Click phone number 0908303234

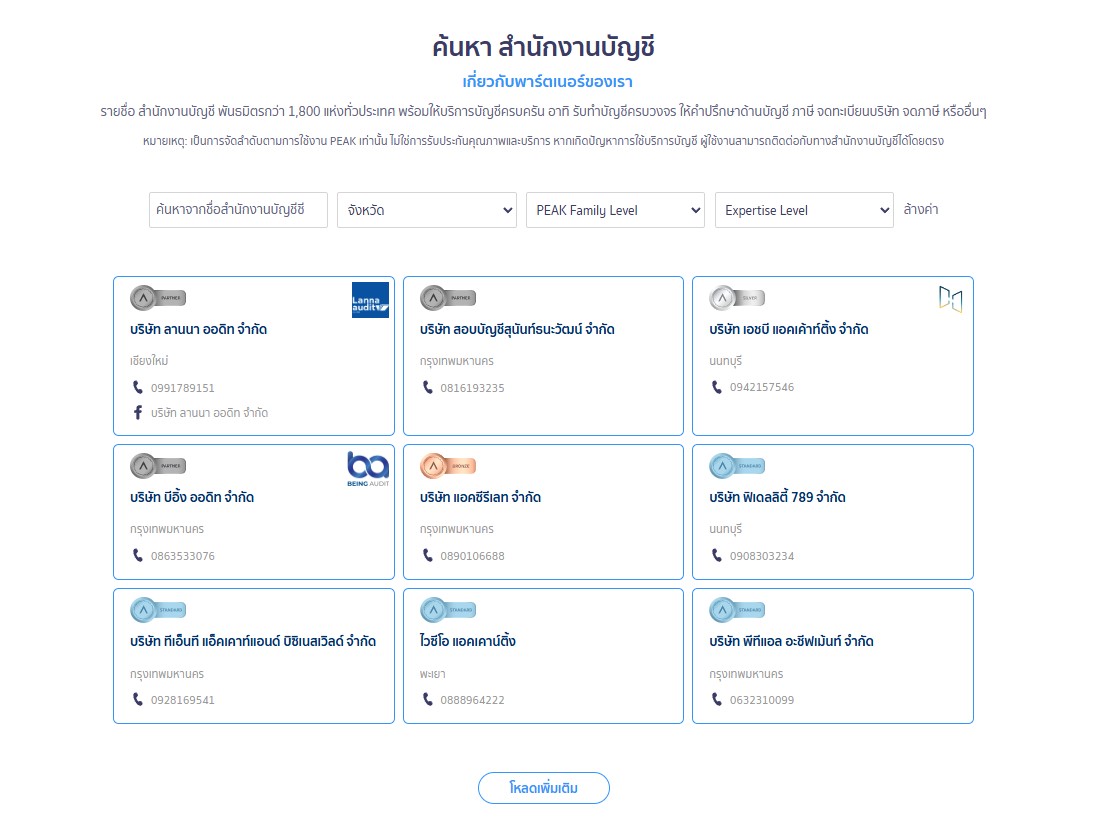click(761, 556)
